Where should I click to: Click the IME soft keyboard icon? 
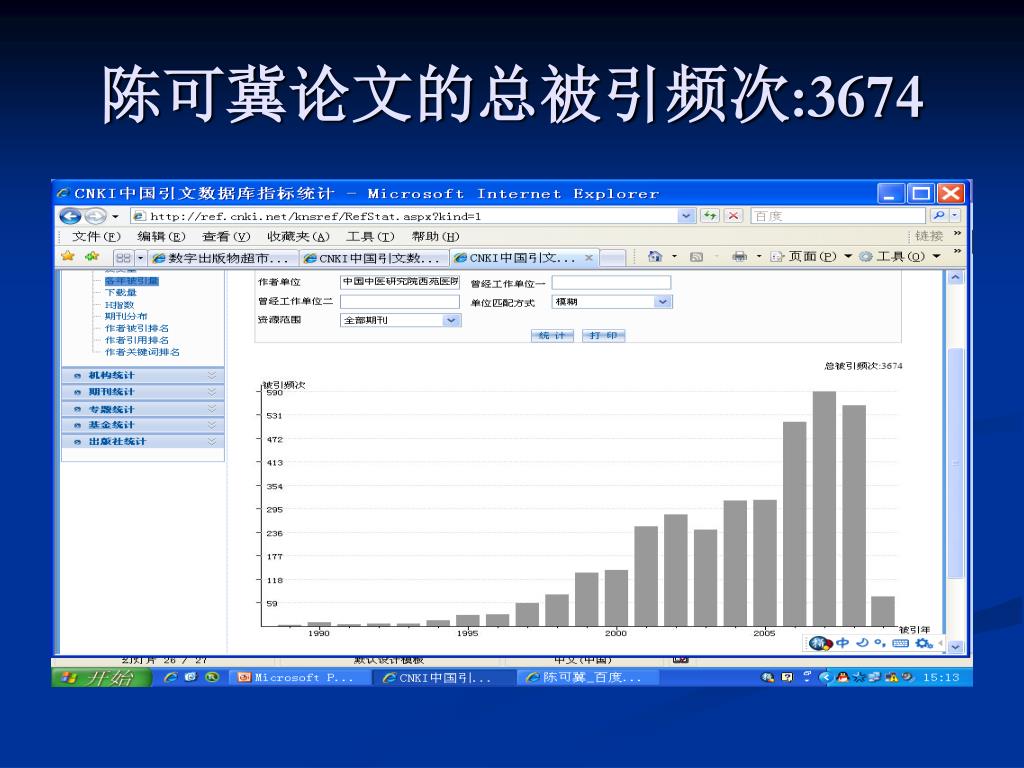901,643
